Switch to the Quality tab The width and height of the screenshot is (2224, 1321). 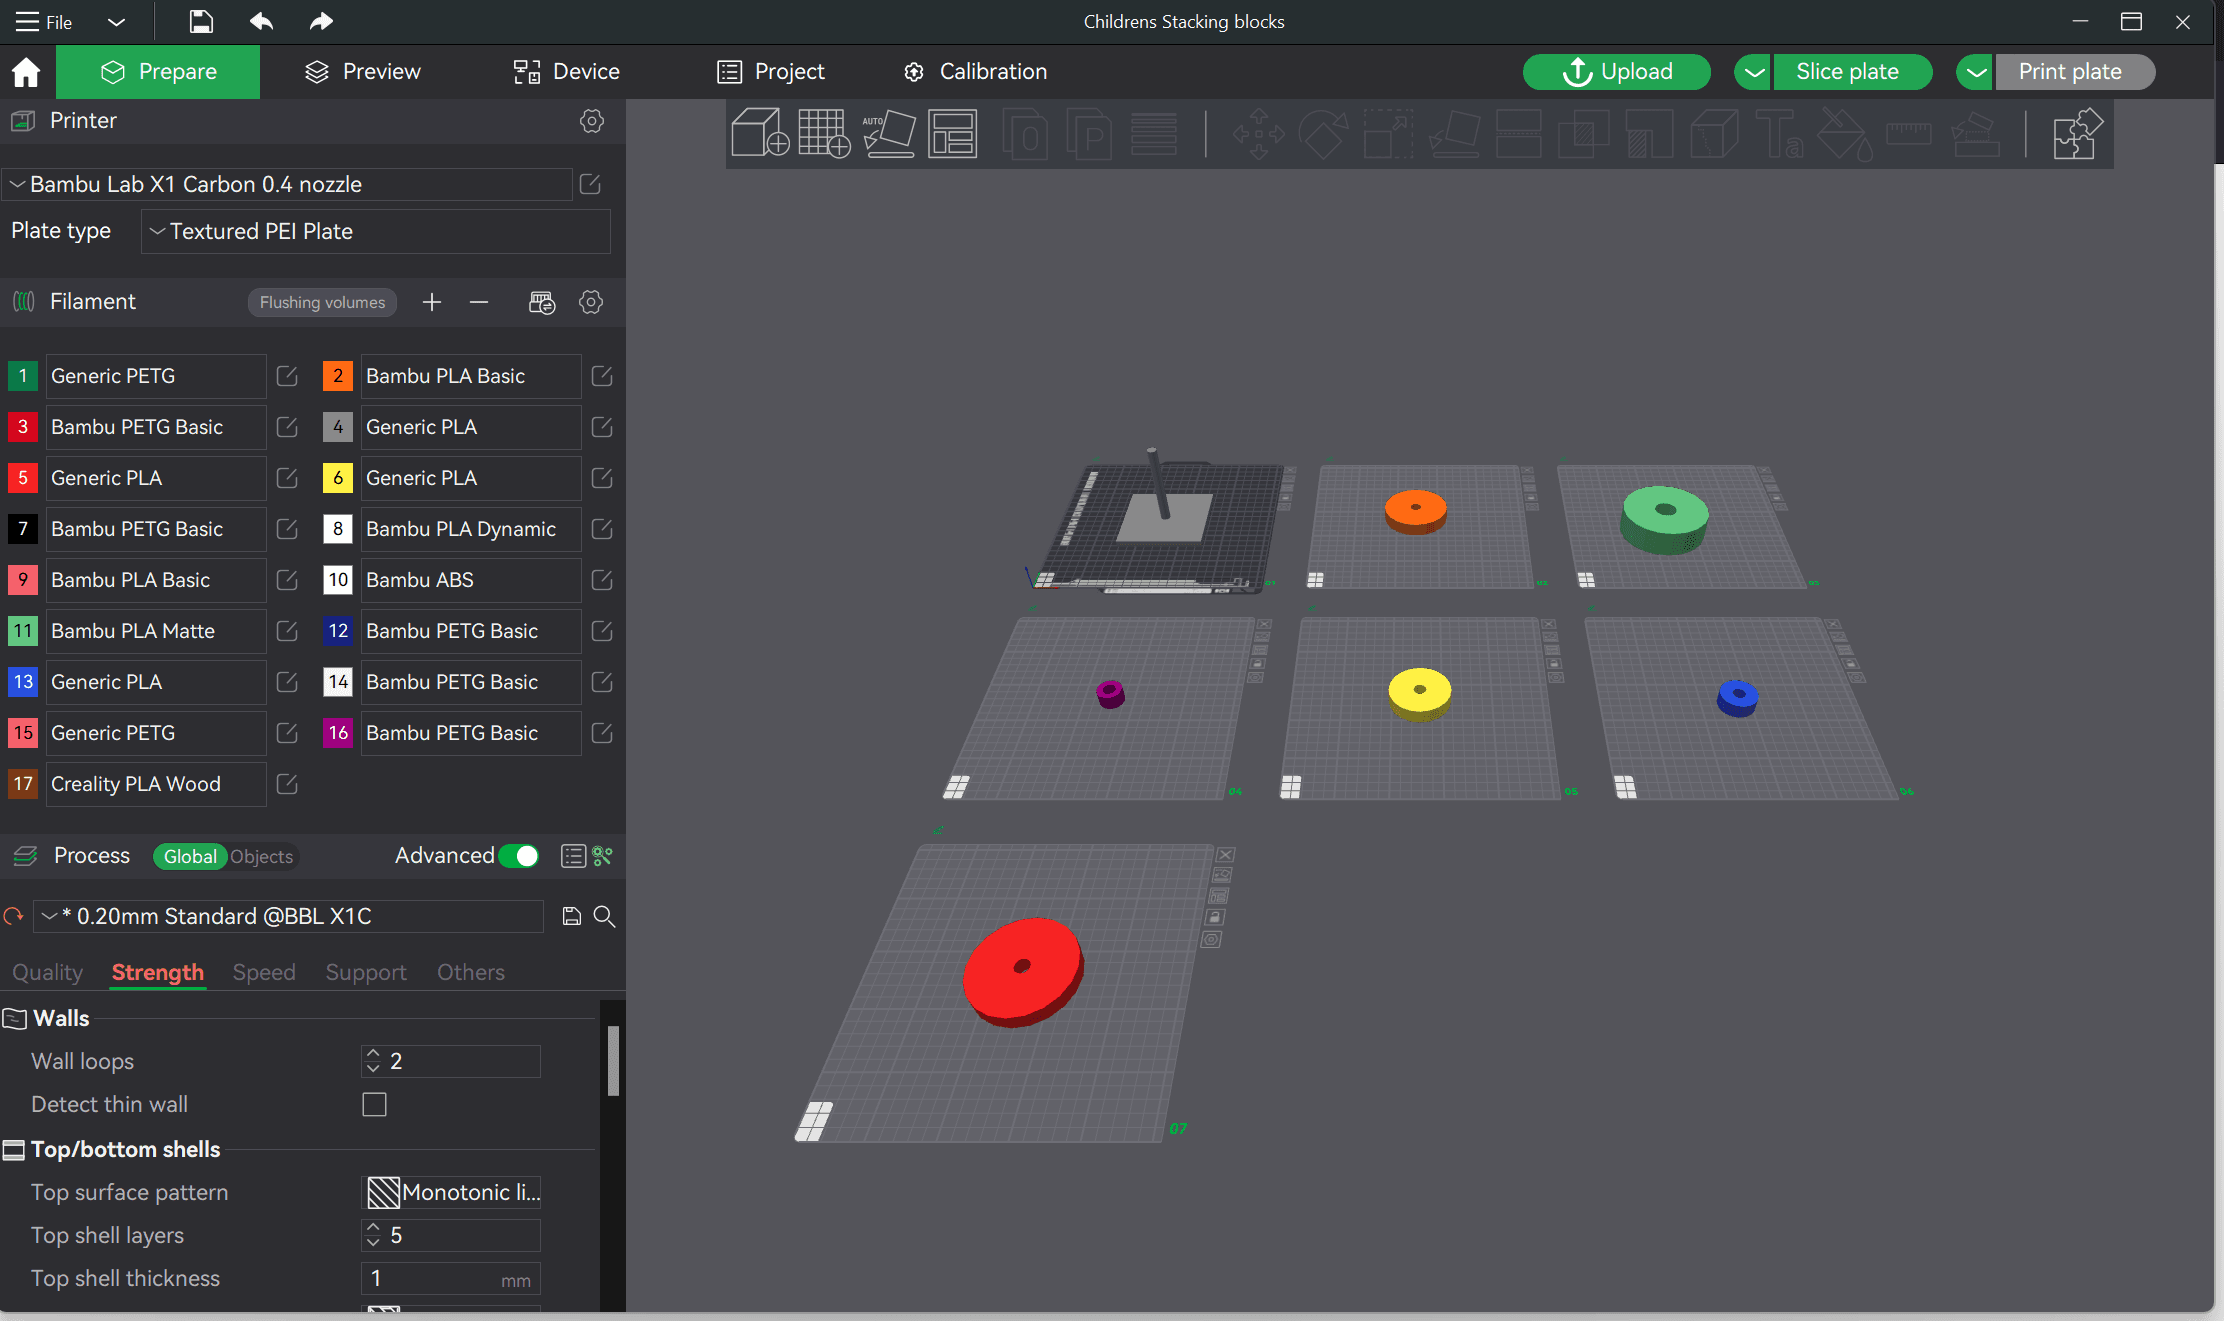coord(47,972)
